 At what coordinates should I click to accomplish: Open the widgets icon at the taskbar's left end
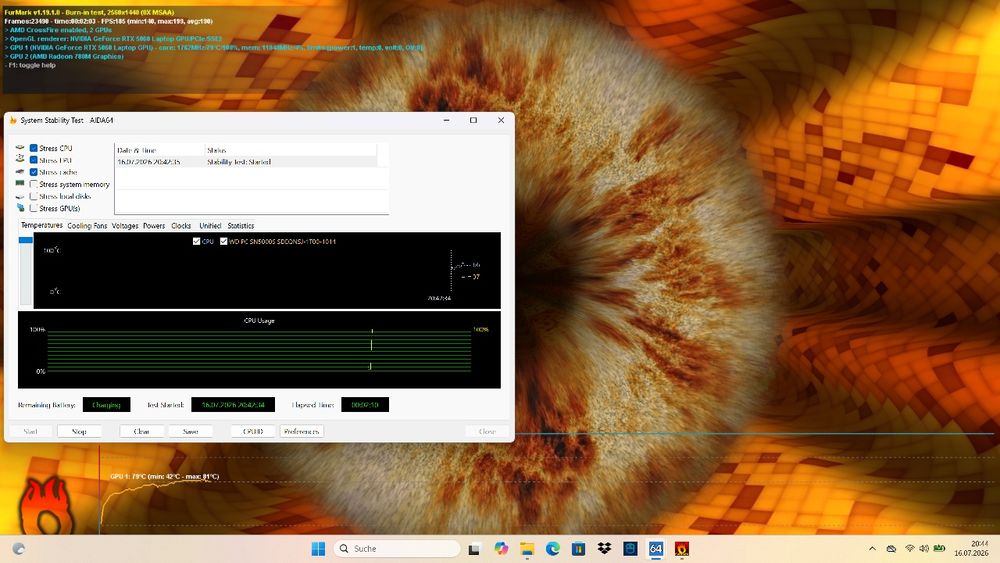(x=19, y=548)
